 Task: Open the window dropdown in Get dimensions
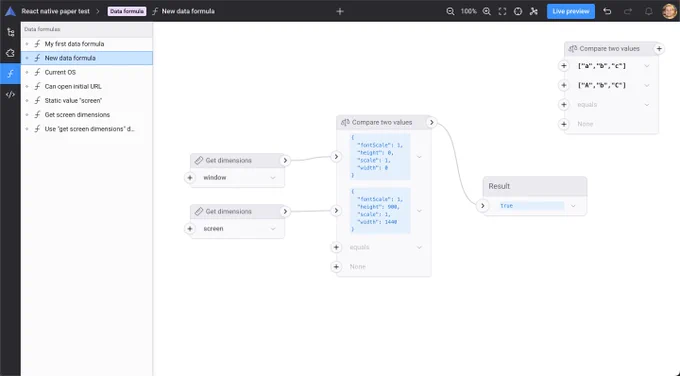273,177
